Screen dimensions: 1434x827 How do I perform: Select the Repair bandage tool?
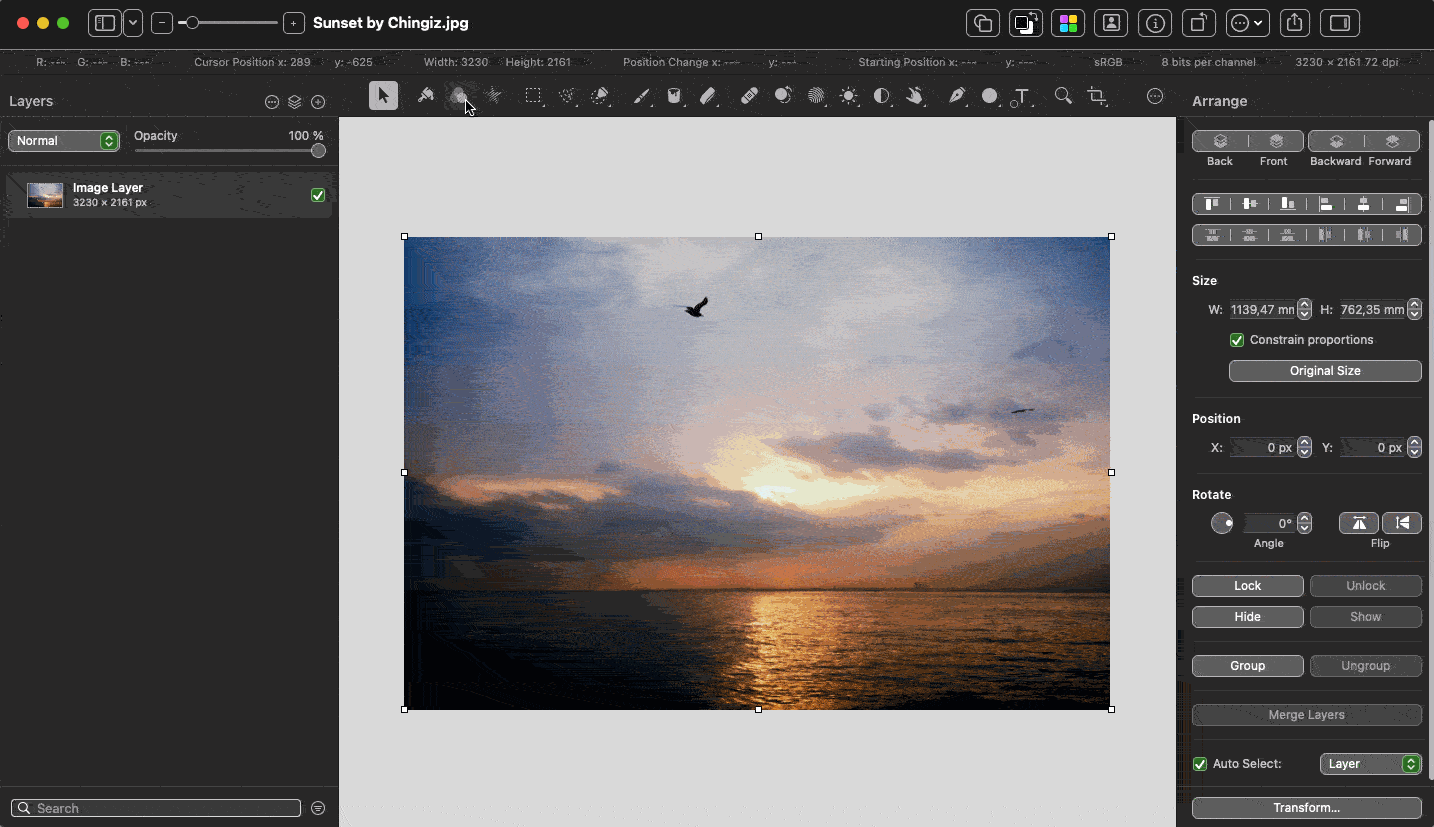pos(749,96)
